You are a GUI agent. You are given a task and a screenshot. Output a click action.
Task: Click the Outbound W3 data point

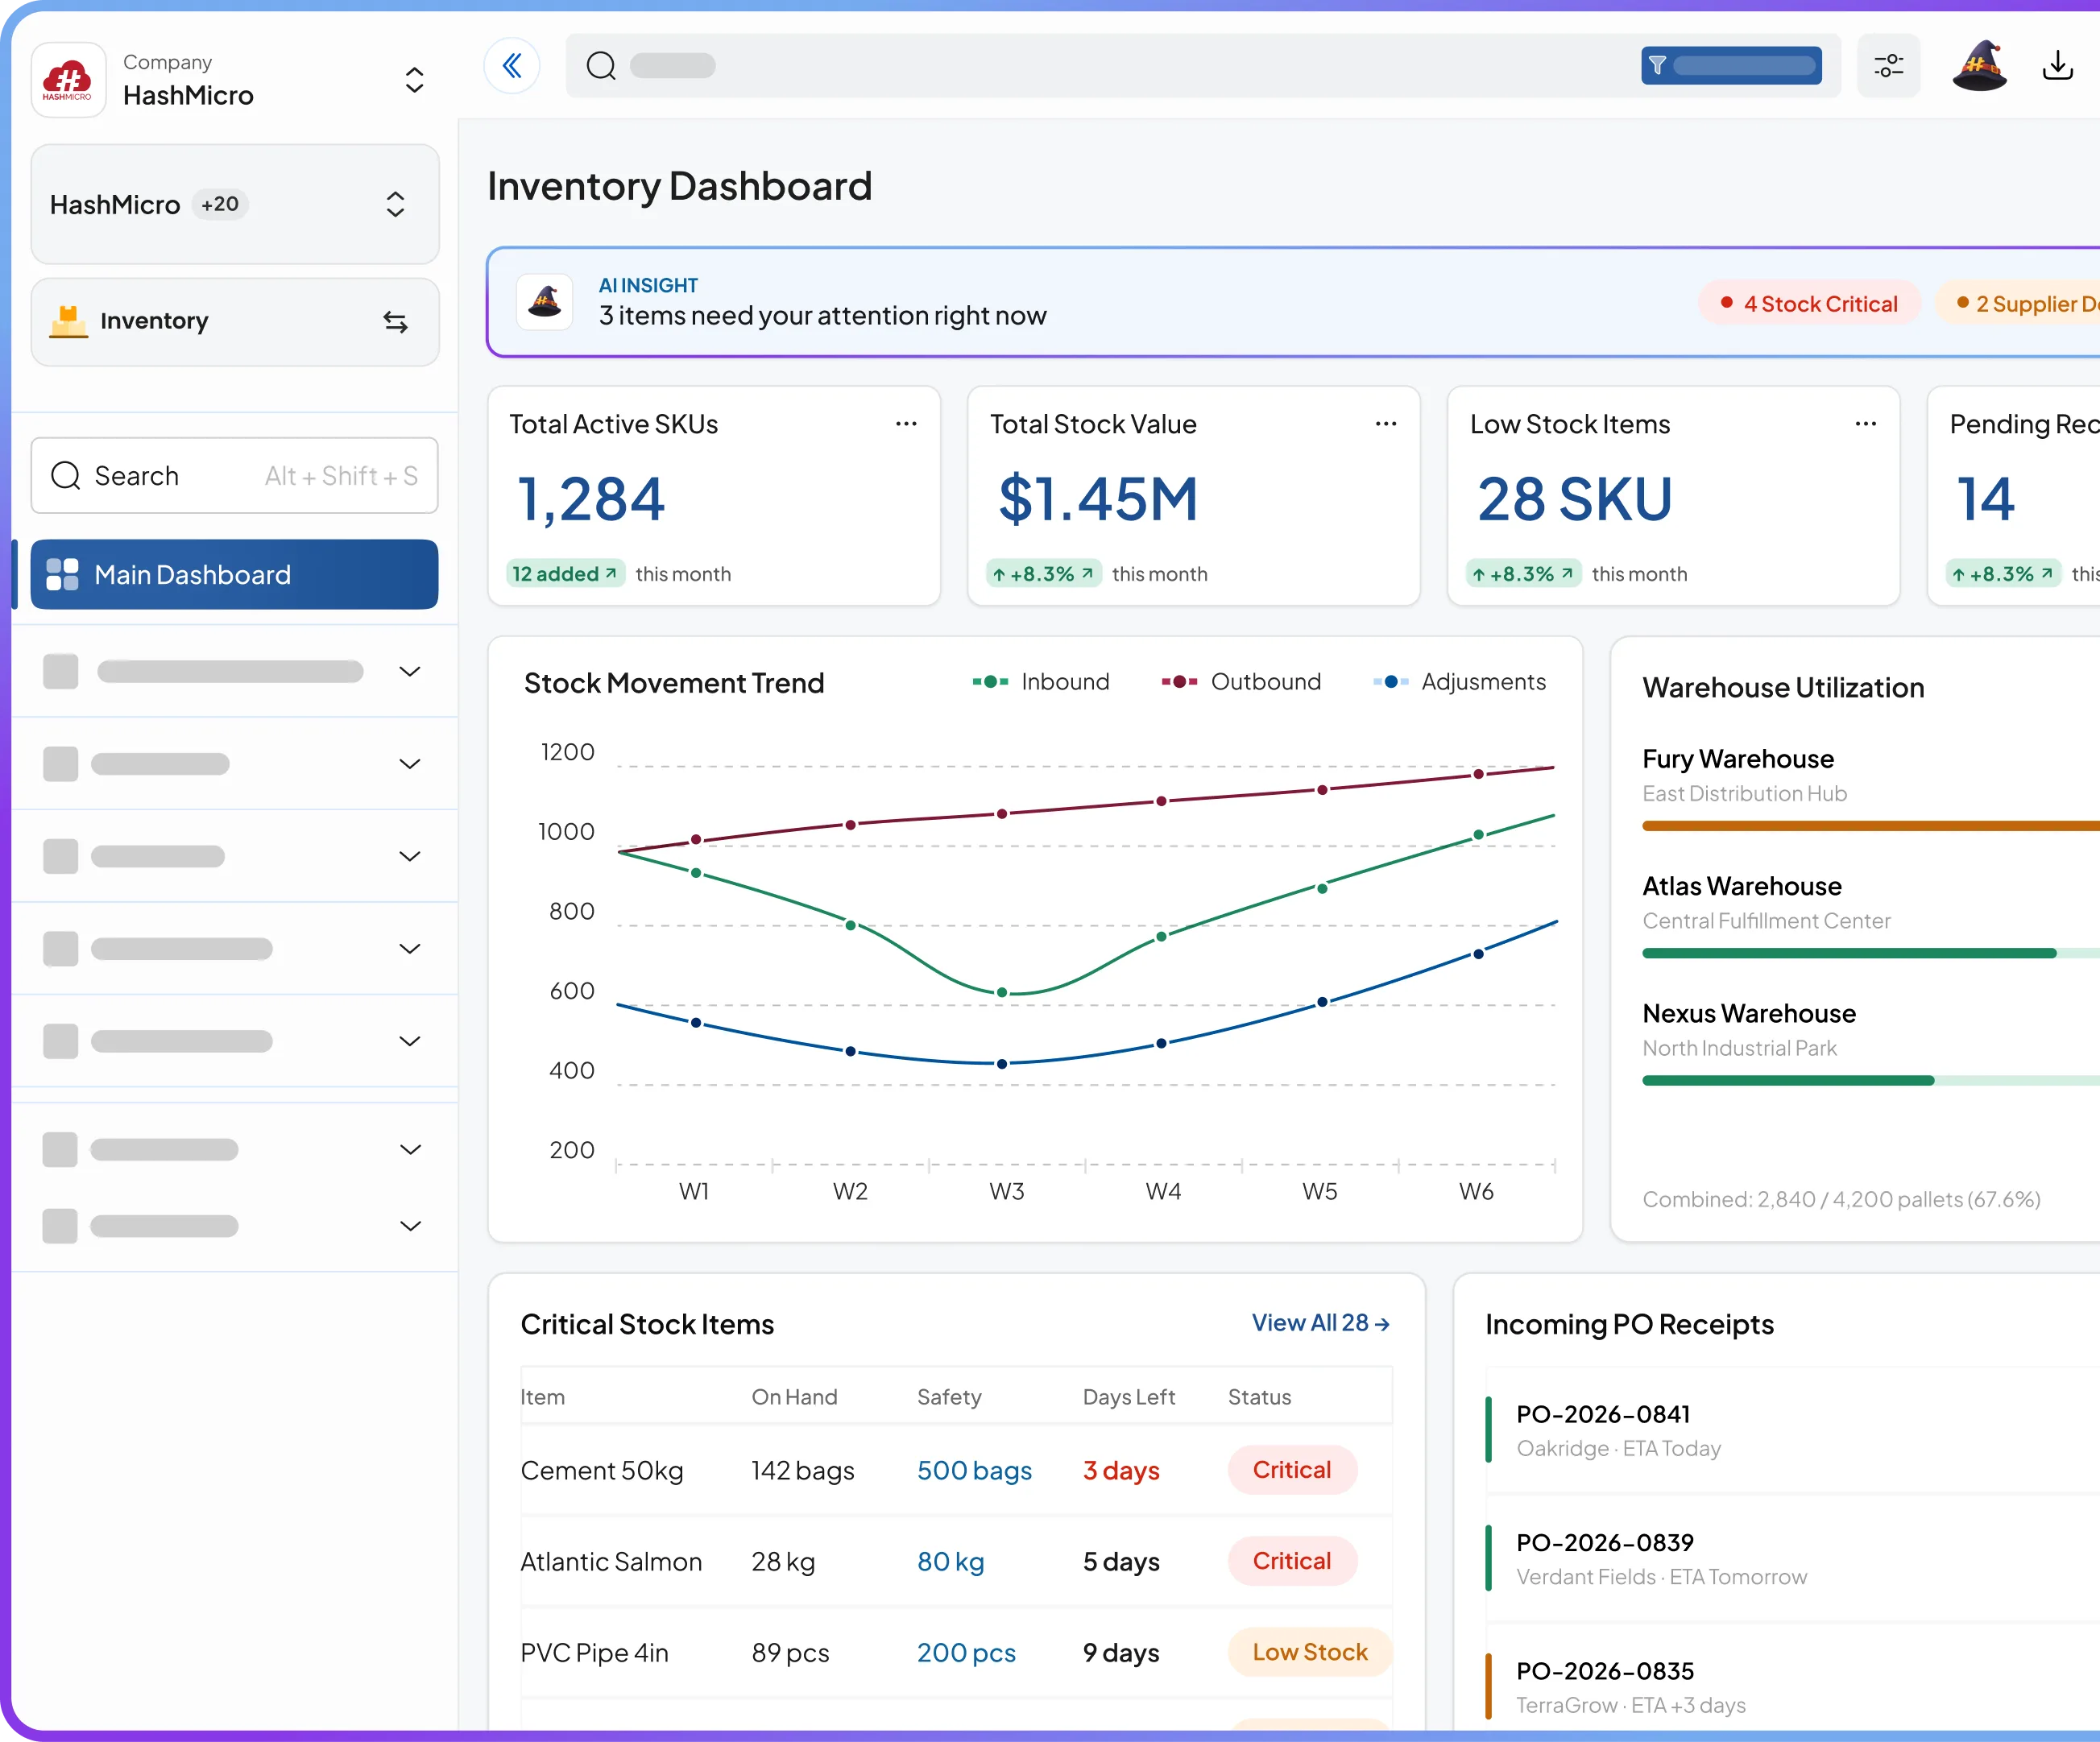point(1002,814)
